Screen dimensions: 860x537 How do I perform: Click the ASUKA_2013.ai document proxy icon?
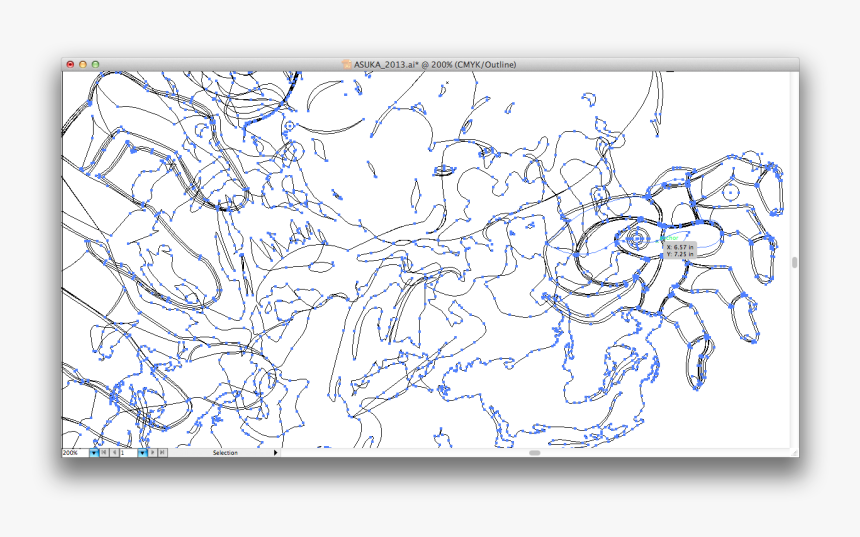(347, 64)
